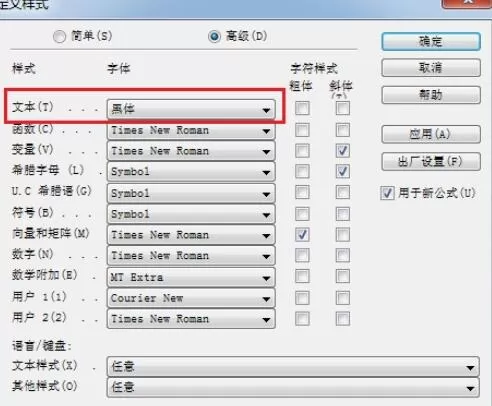Click the 取消 button
The width and height of the screenshot is (492, 406).
[431, 68]
